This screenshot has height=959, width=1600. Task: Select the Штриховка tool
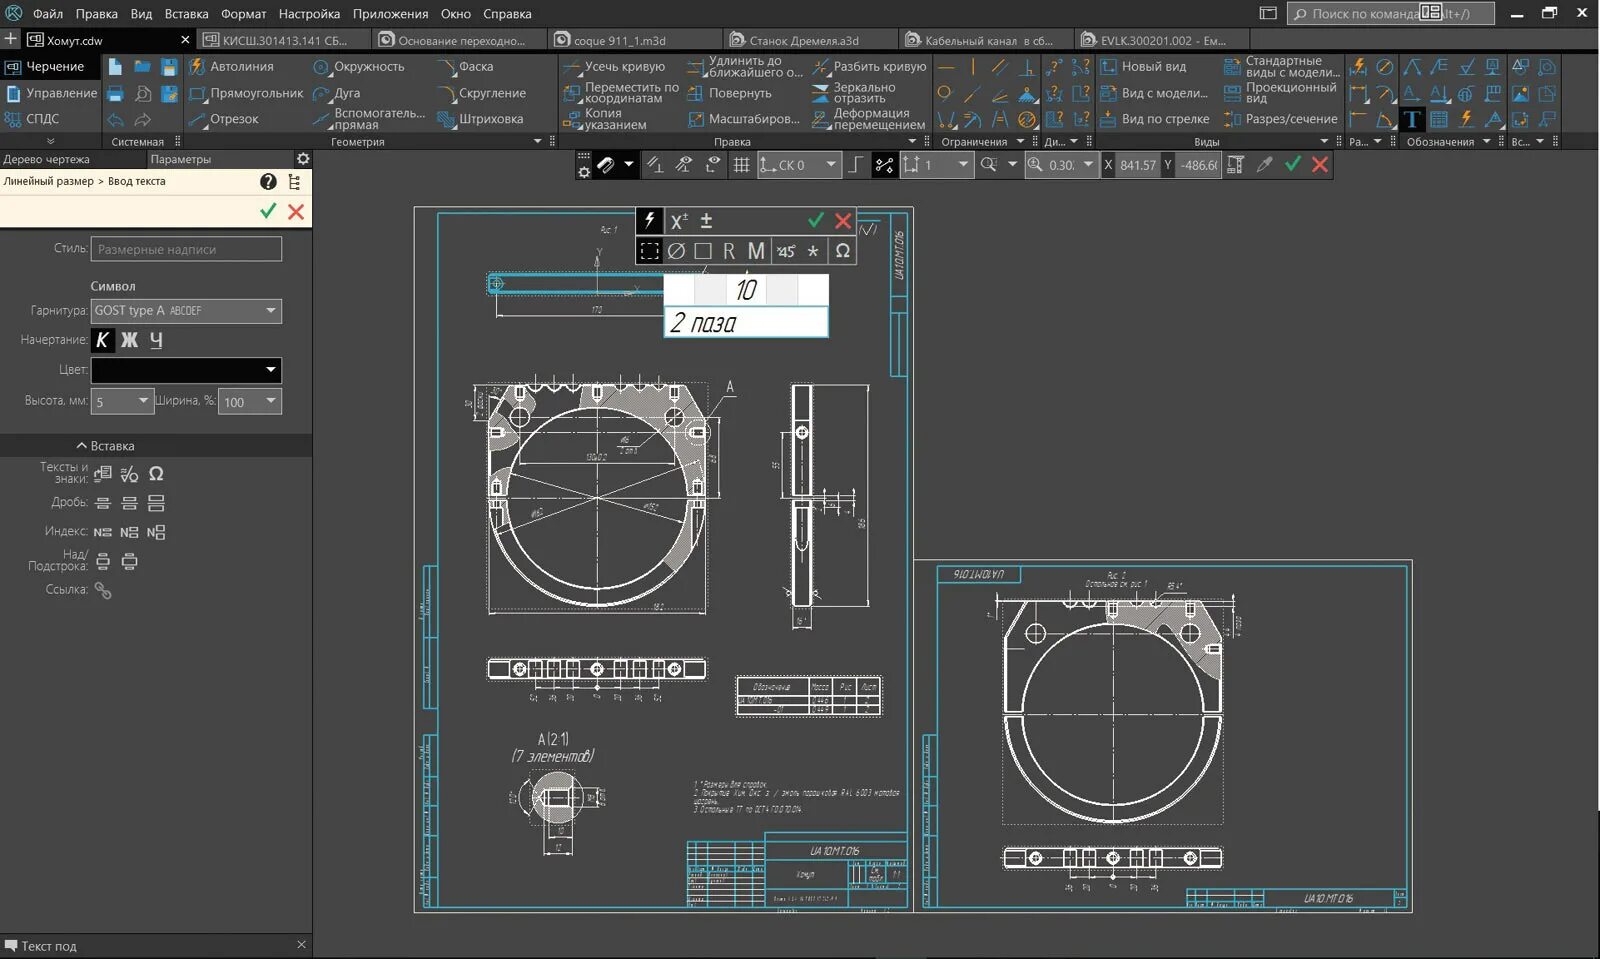pyautogui.click(x=480, y=118)
